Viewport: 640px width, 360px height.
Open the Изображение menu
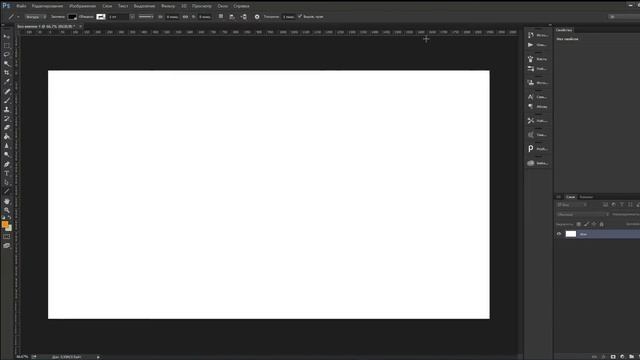[82, 6]
